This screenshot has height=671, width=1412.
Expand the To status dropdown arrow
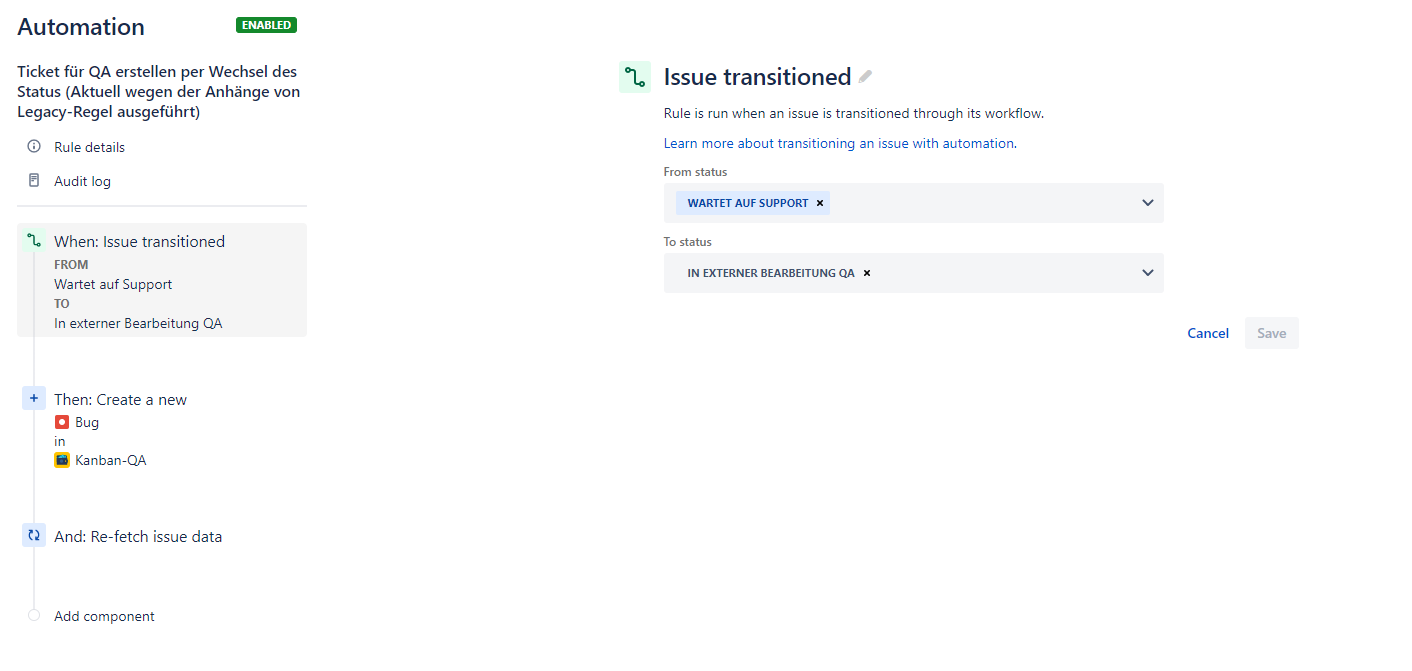tap(1148, 273)
